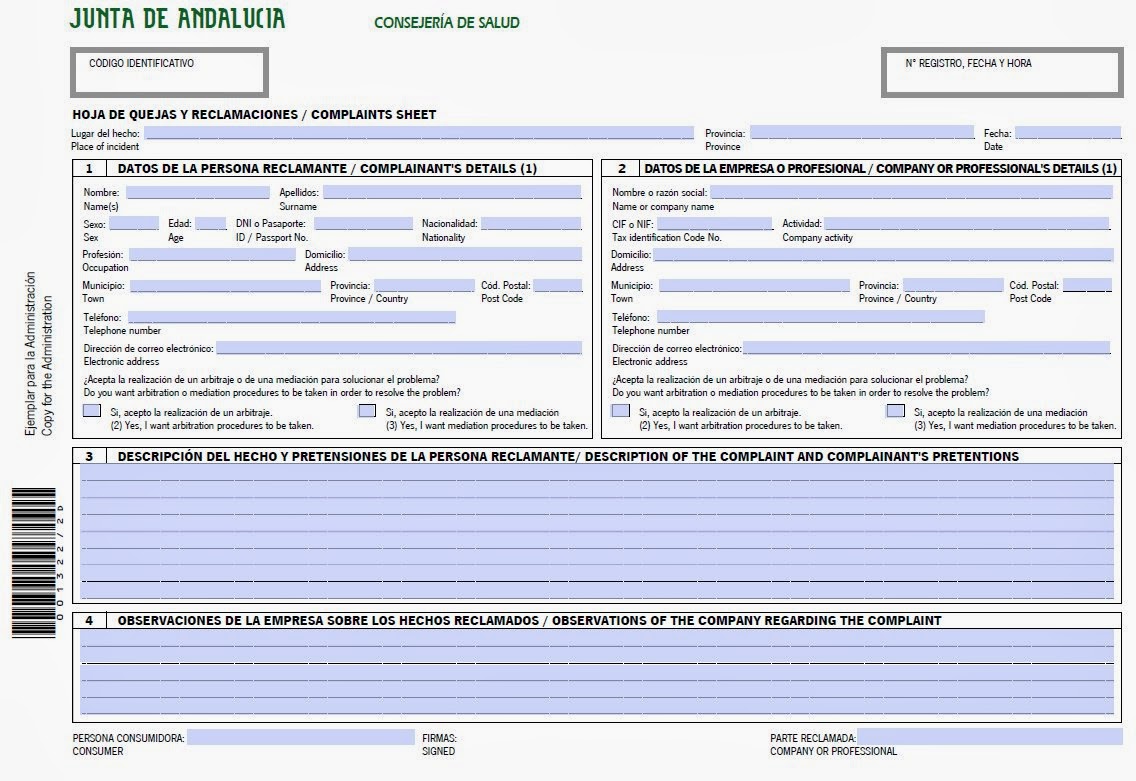Image resolution: width=1136 pixels, height=781 pixels.
Task: Click the complaint description text area in section 3
Action: (x=597, y=532)
